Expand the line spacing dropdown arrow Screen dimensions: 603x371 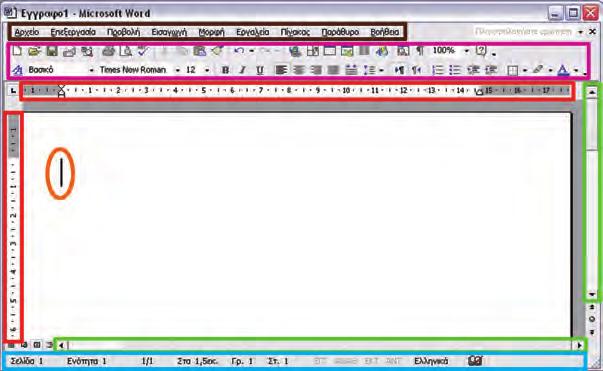[x=381, y=70]
